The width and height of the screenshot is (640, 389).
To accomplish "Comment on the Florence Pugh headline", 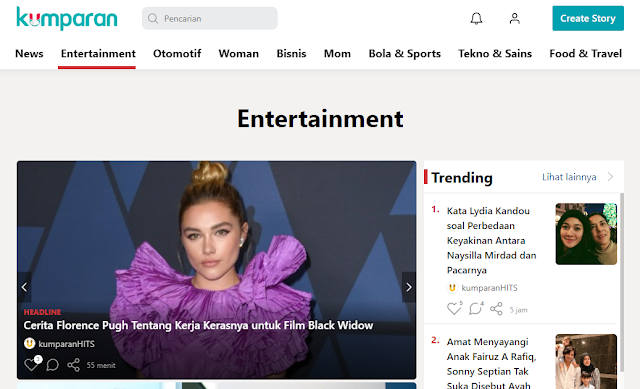I will point(52,365).
